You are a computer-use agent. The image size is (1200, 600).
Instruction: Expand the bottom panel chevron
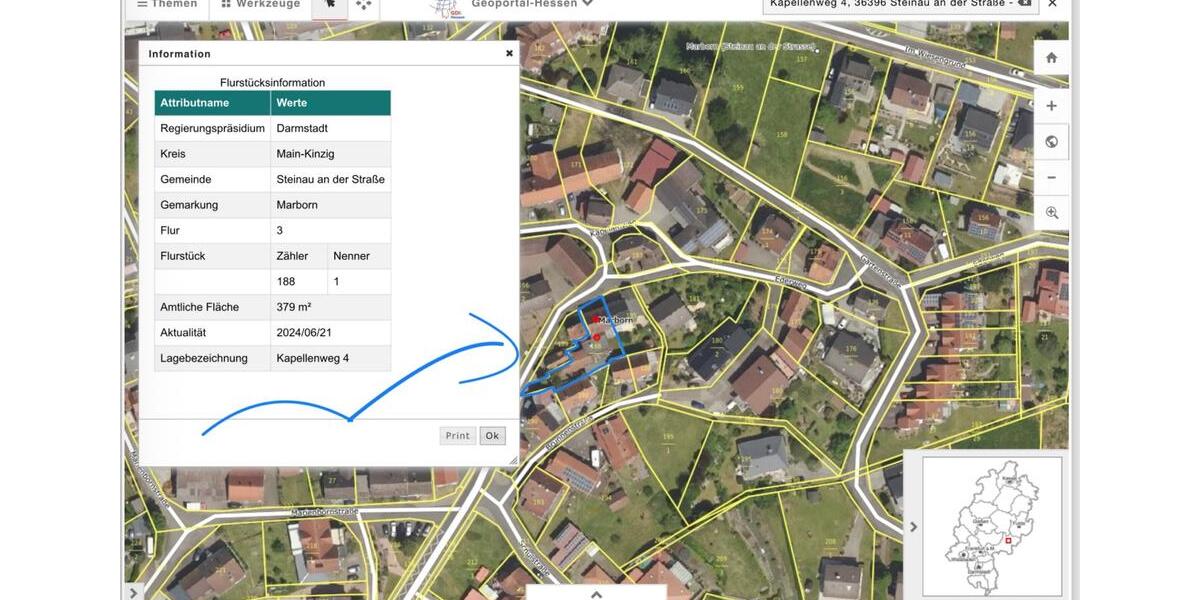597,594
